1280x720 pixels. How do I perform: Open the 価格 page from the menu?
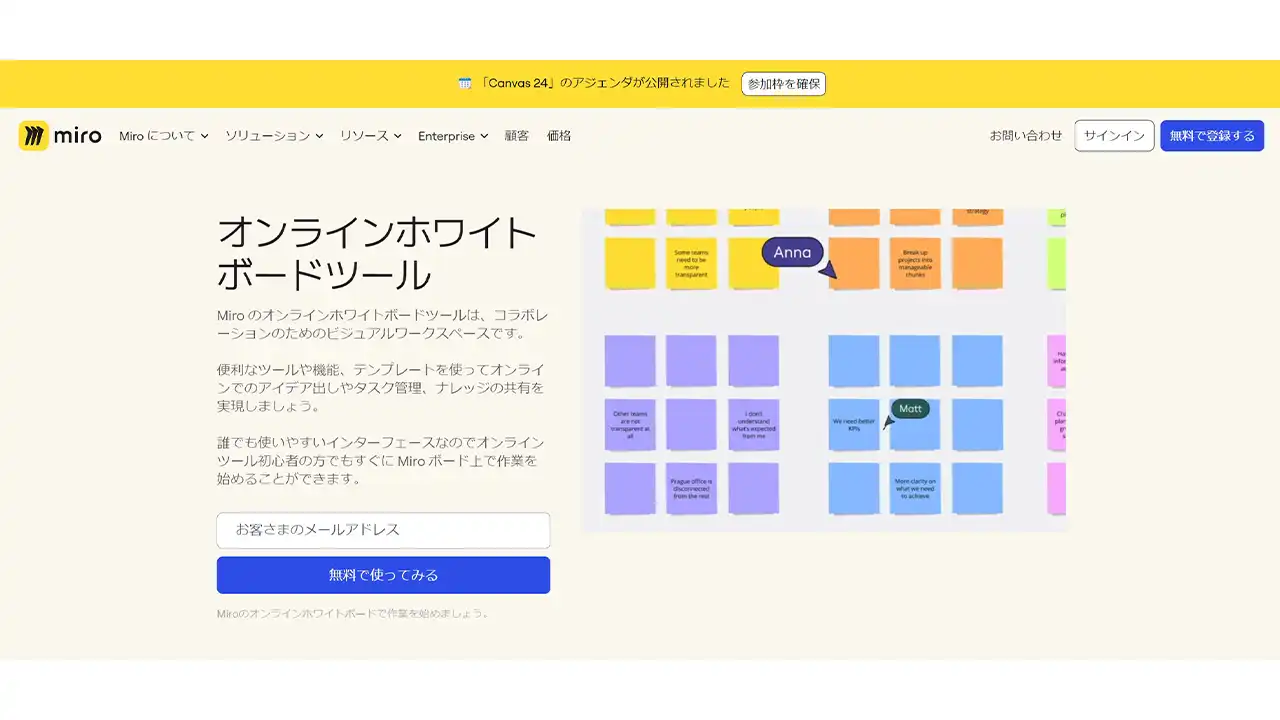[x=558, y=135]
